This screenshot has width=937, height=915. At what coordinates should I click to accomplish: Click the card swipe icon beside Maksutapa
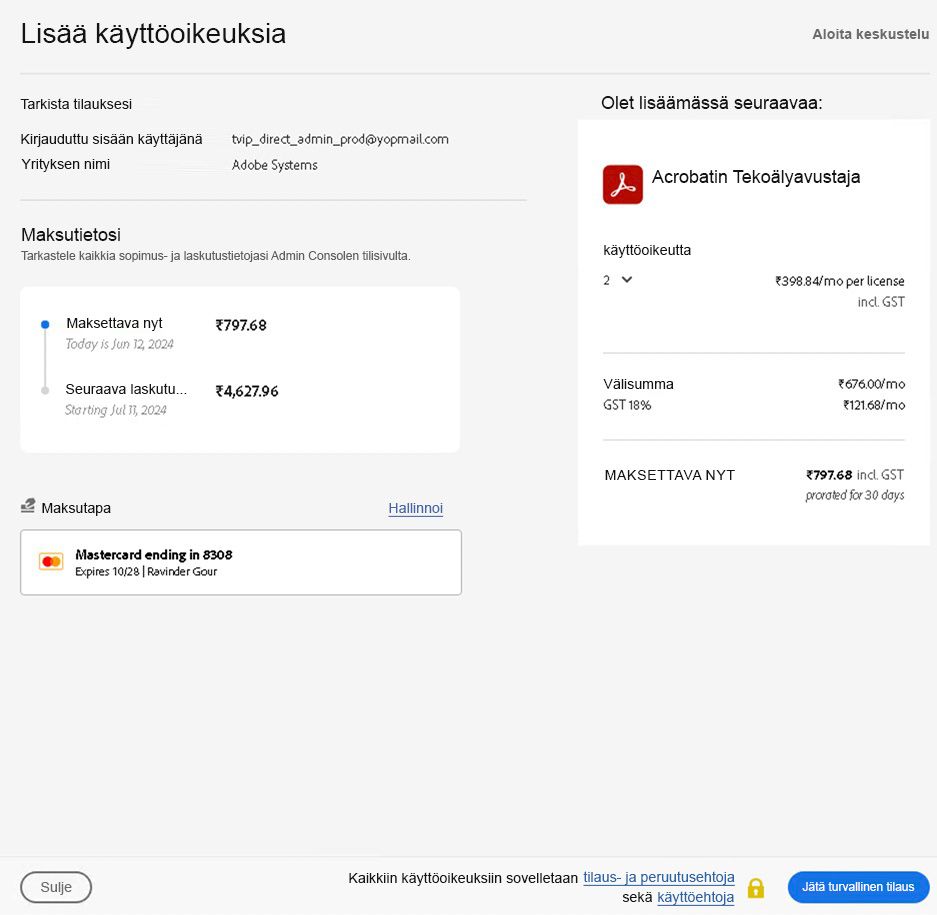28,505
